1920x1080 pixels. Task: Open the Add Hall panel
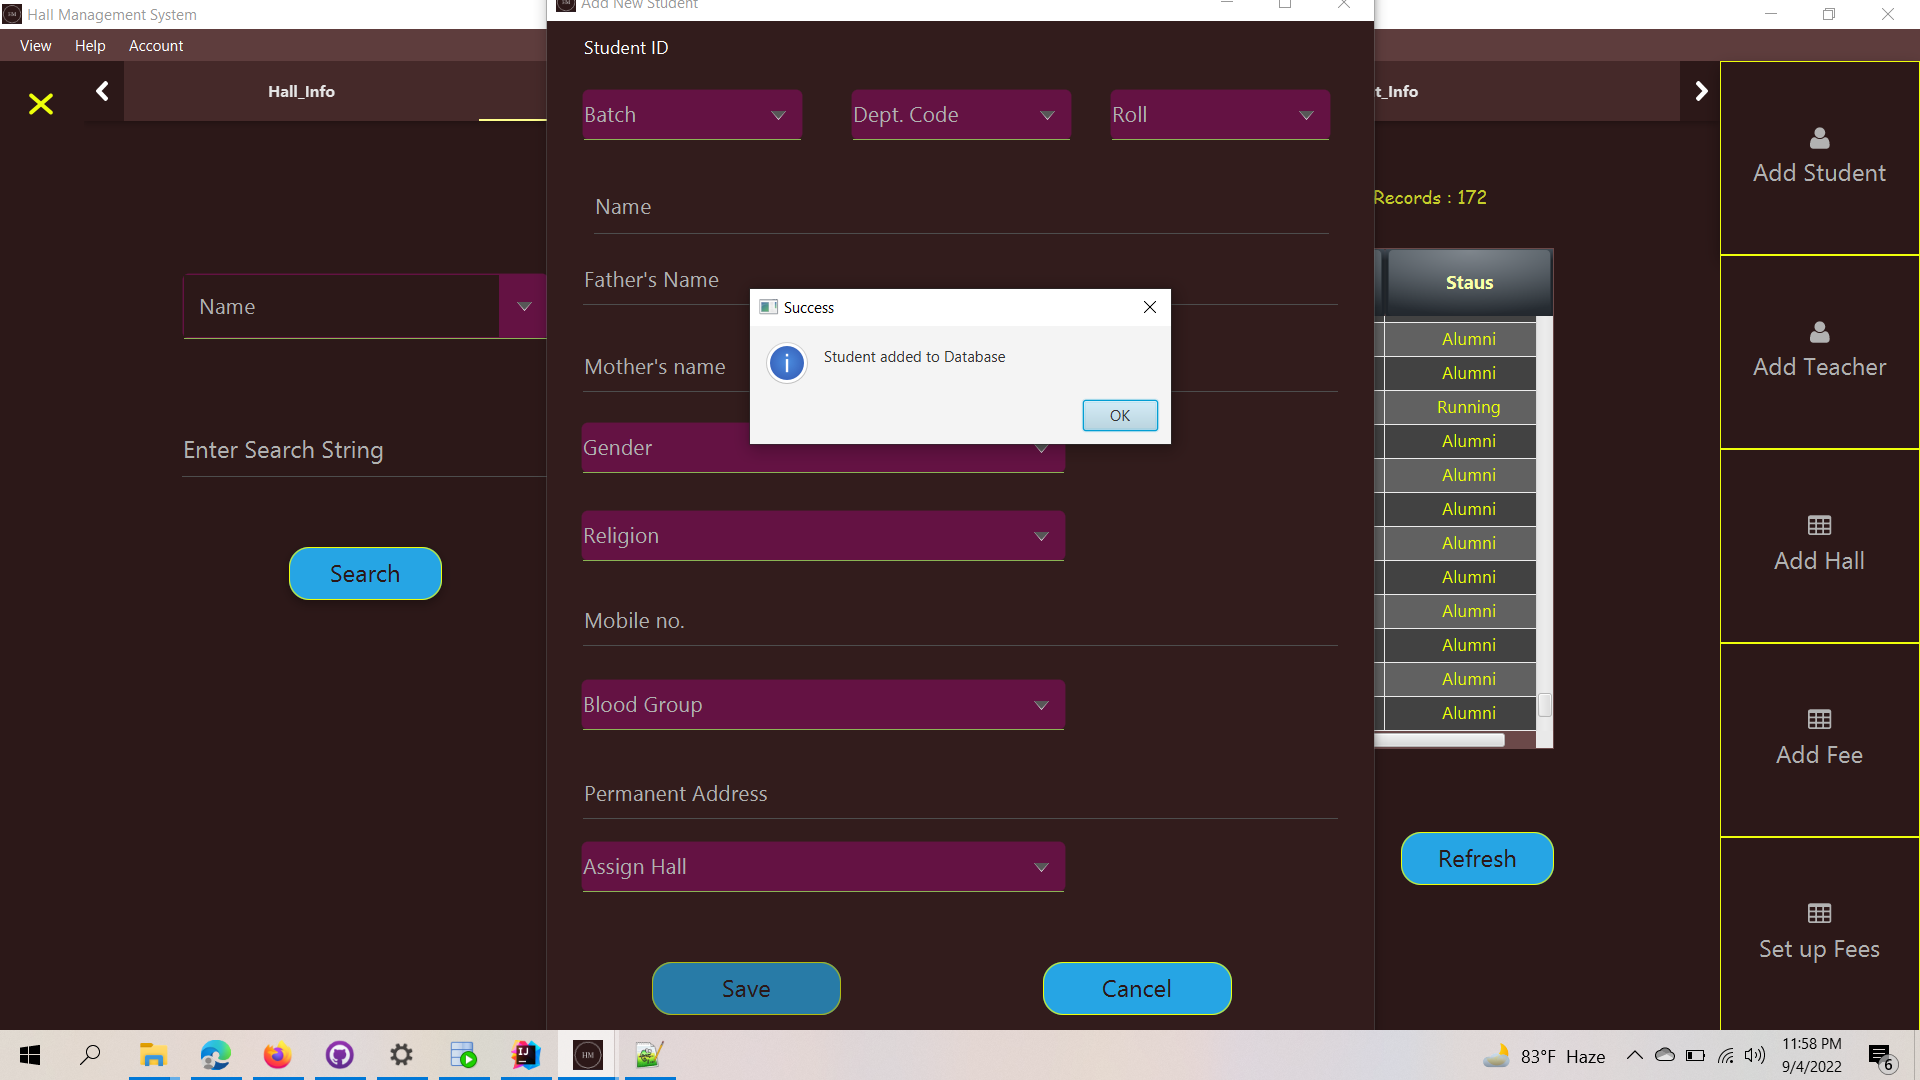click(1818, 544)
